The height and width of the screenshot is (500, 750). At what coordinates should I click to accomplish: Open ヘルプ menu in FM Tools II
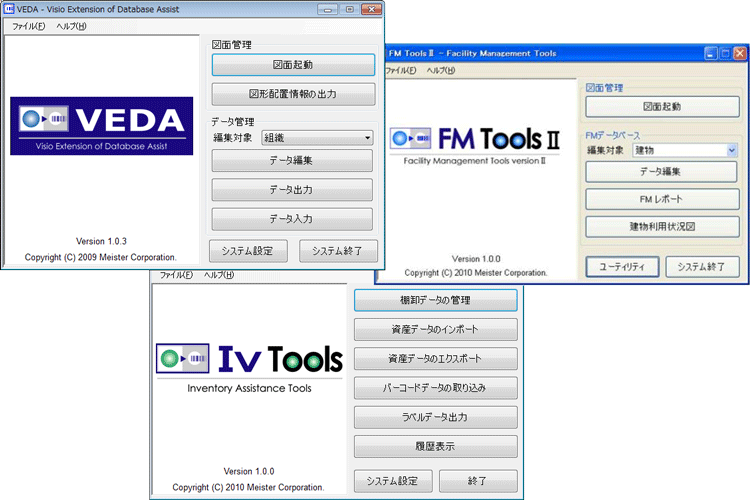[441, 70]
